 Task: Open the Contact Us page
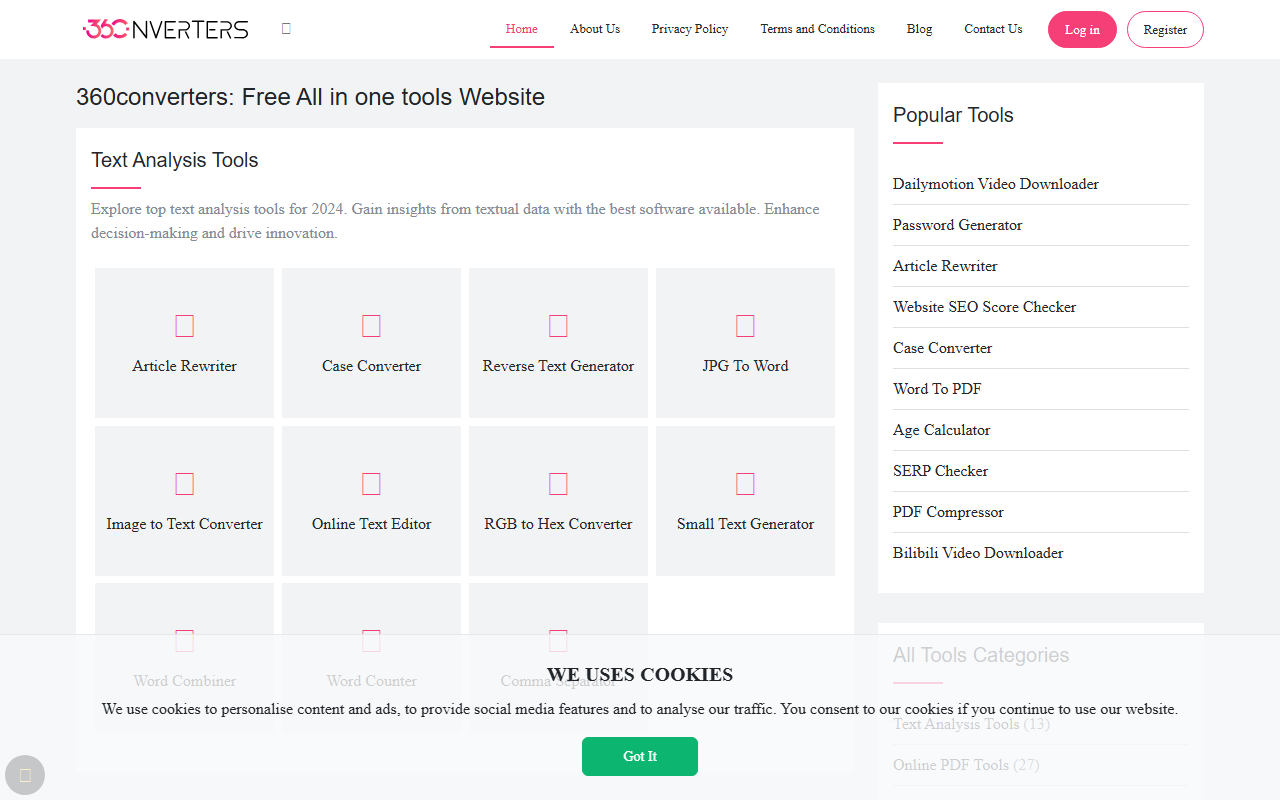point(993,29)
